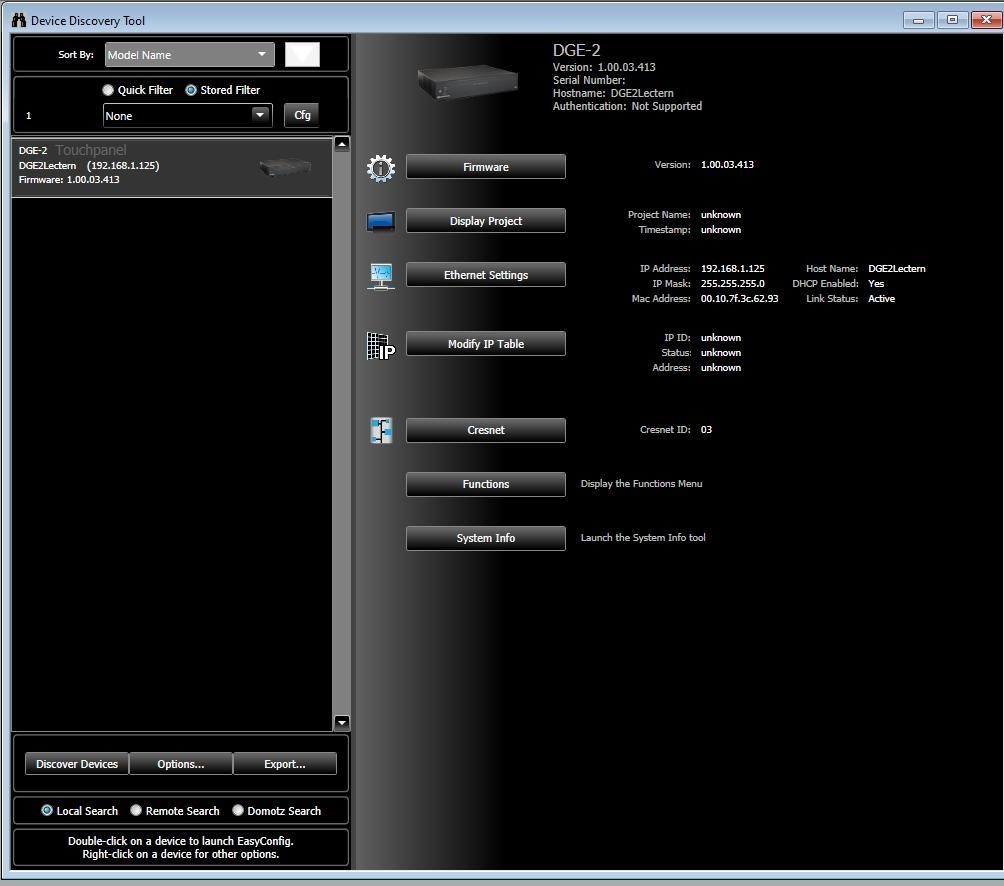
Task: Click the DGE-2 device image in header
Action: 467,81
